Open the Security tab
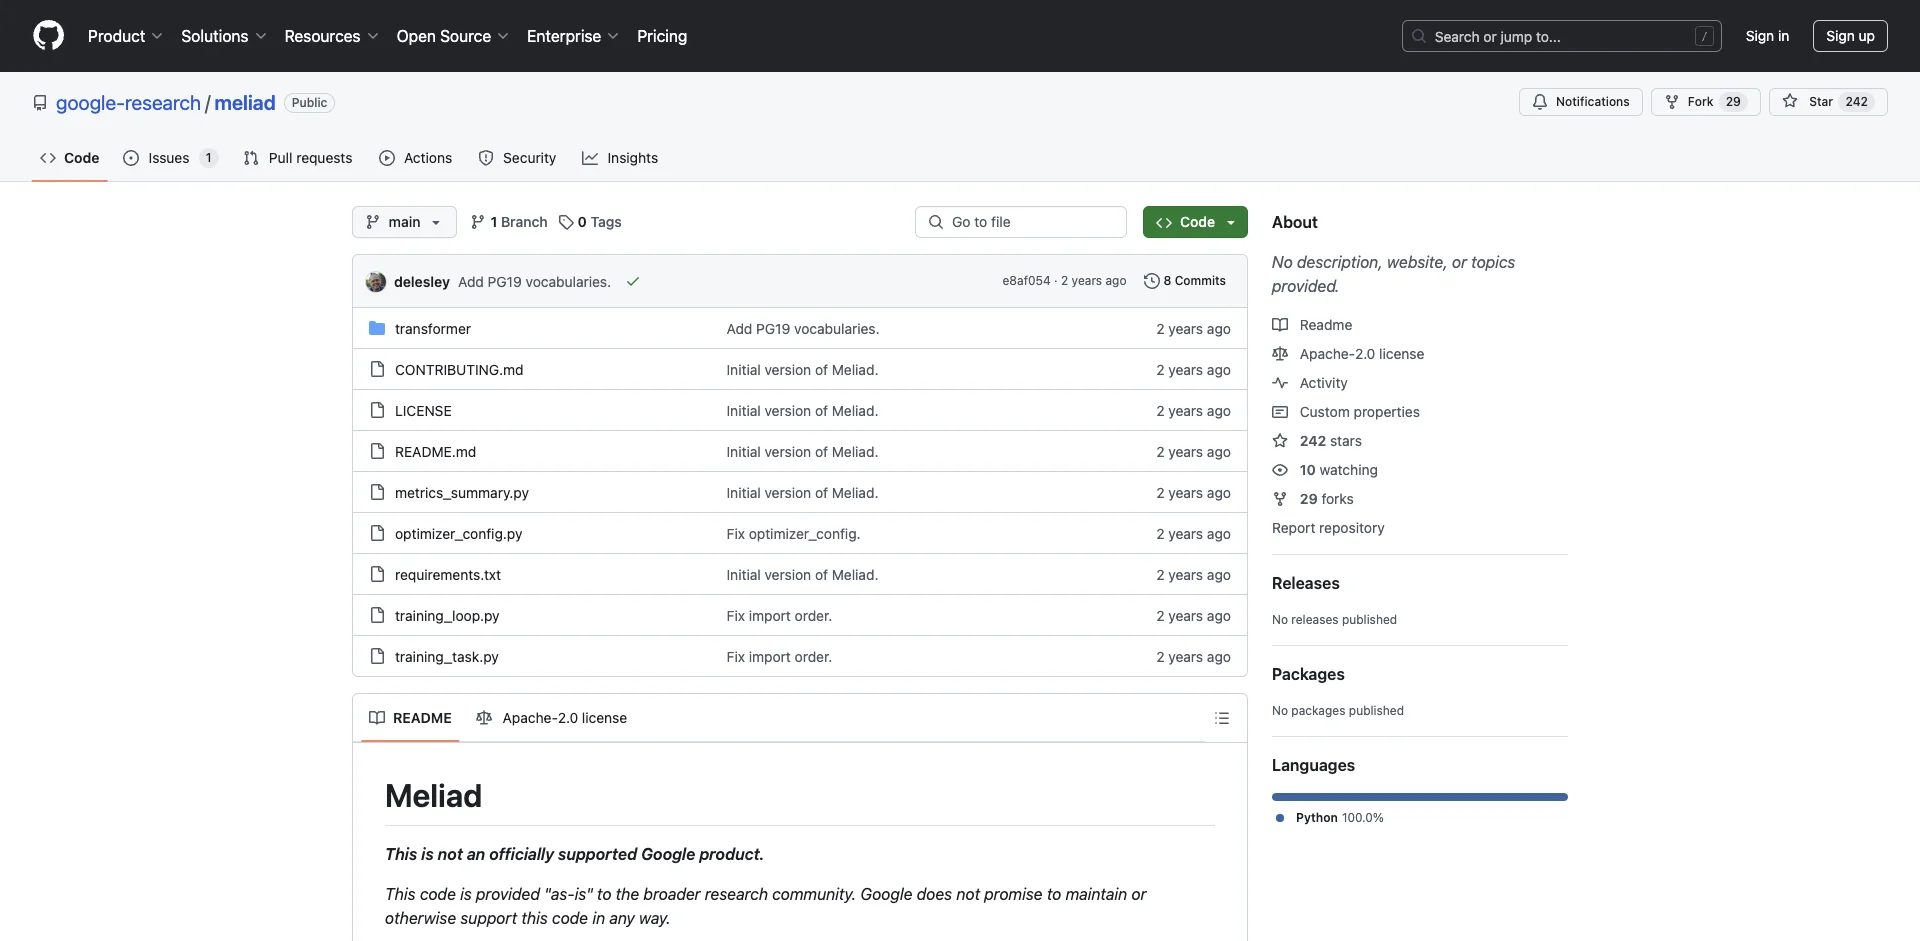Viewport: 1920px width, 941px height. tap(517, 158)
